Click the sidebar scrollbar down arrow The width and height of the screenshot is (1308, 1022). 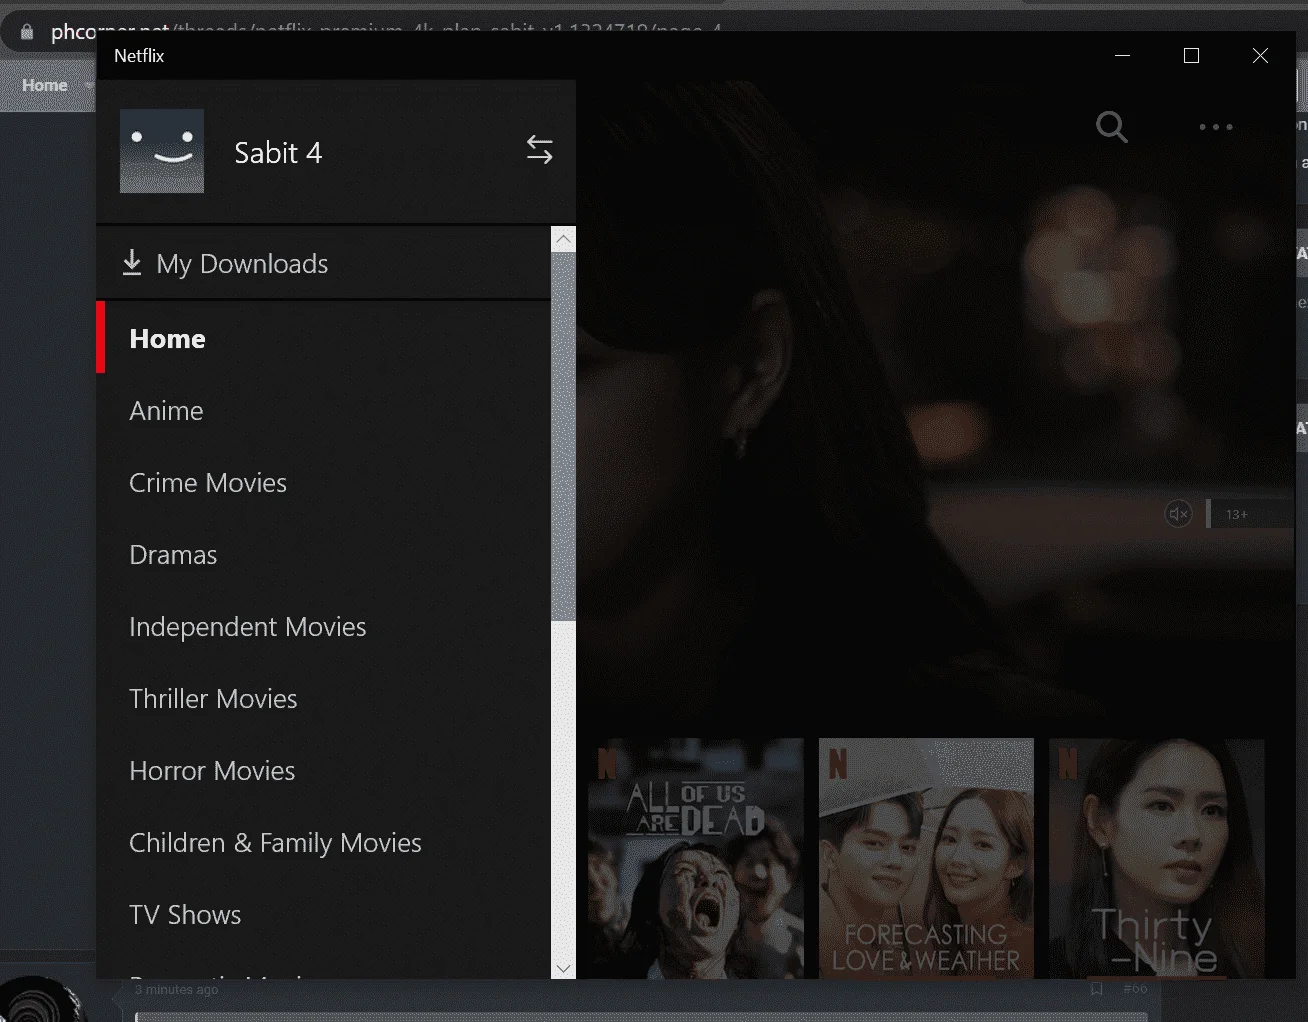click(563, 967)
